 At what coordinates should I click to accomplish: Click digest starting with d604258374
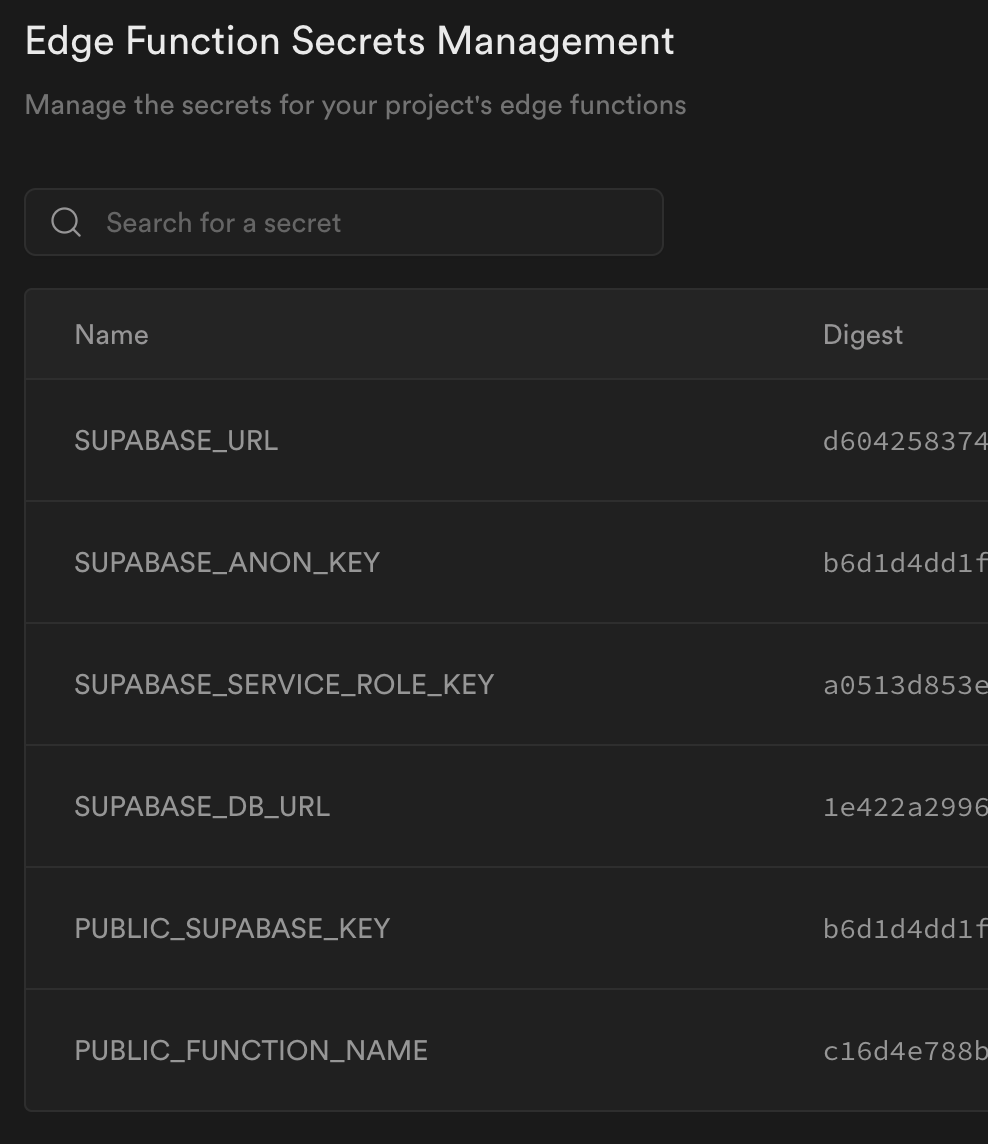(906, 441)
